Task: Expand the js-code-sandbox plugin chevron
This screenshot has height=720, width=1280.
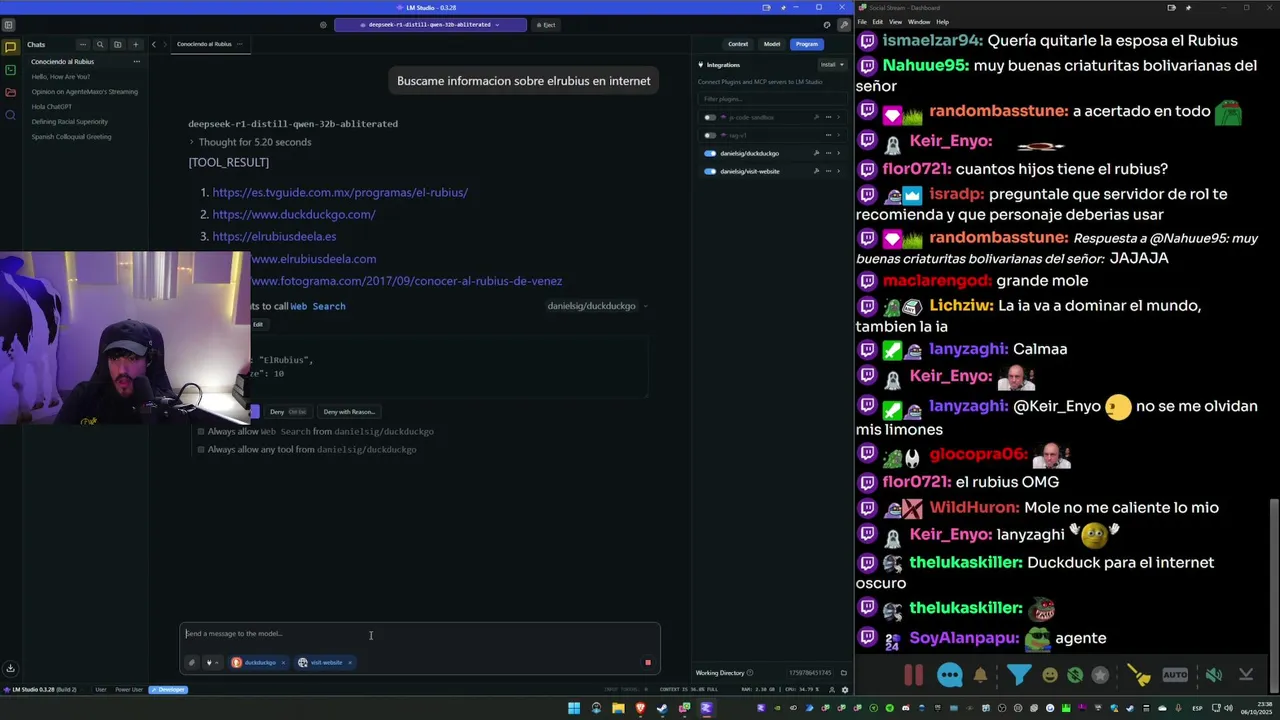Action: pyautogui.click(x=838, y=117)
